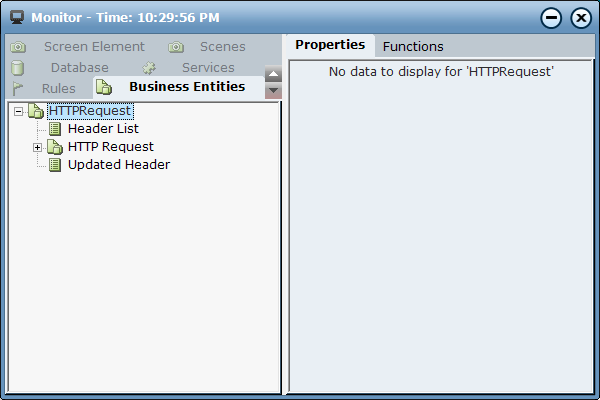Click the HTTPRequest root node icon

pyautogui.click(x=37, y=111)
